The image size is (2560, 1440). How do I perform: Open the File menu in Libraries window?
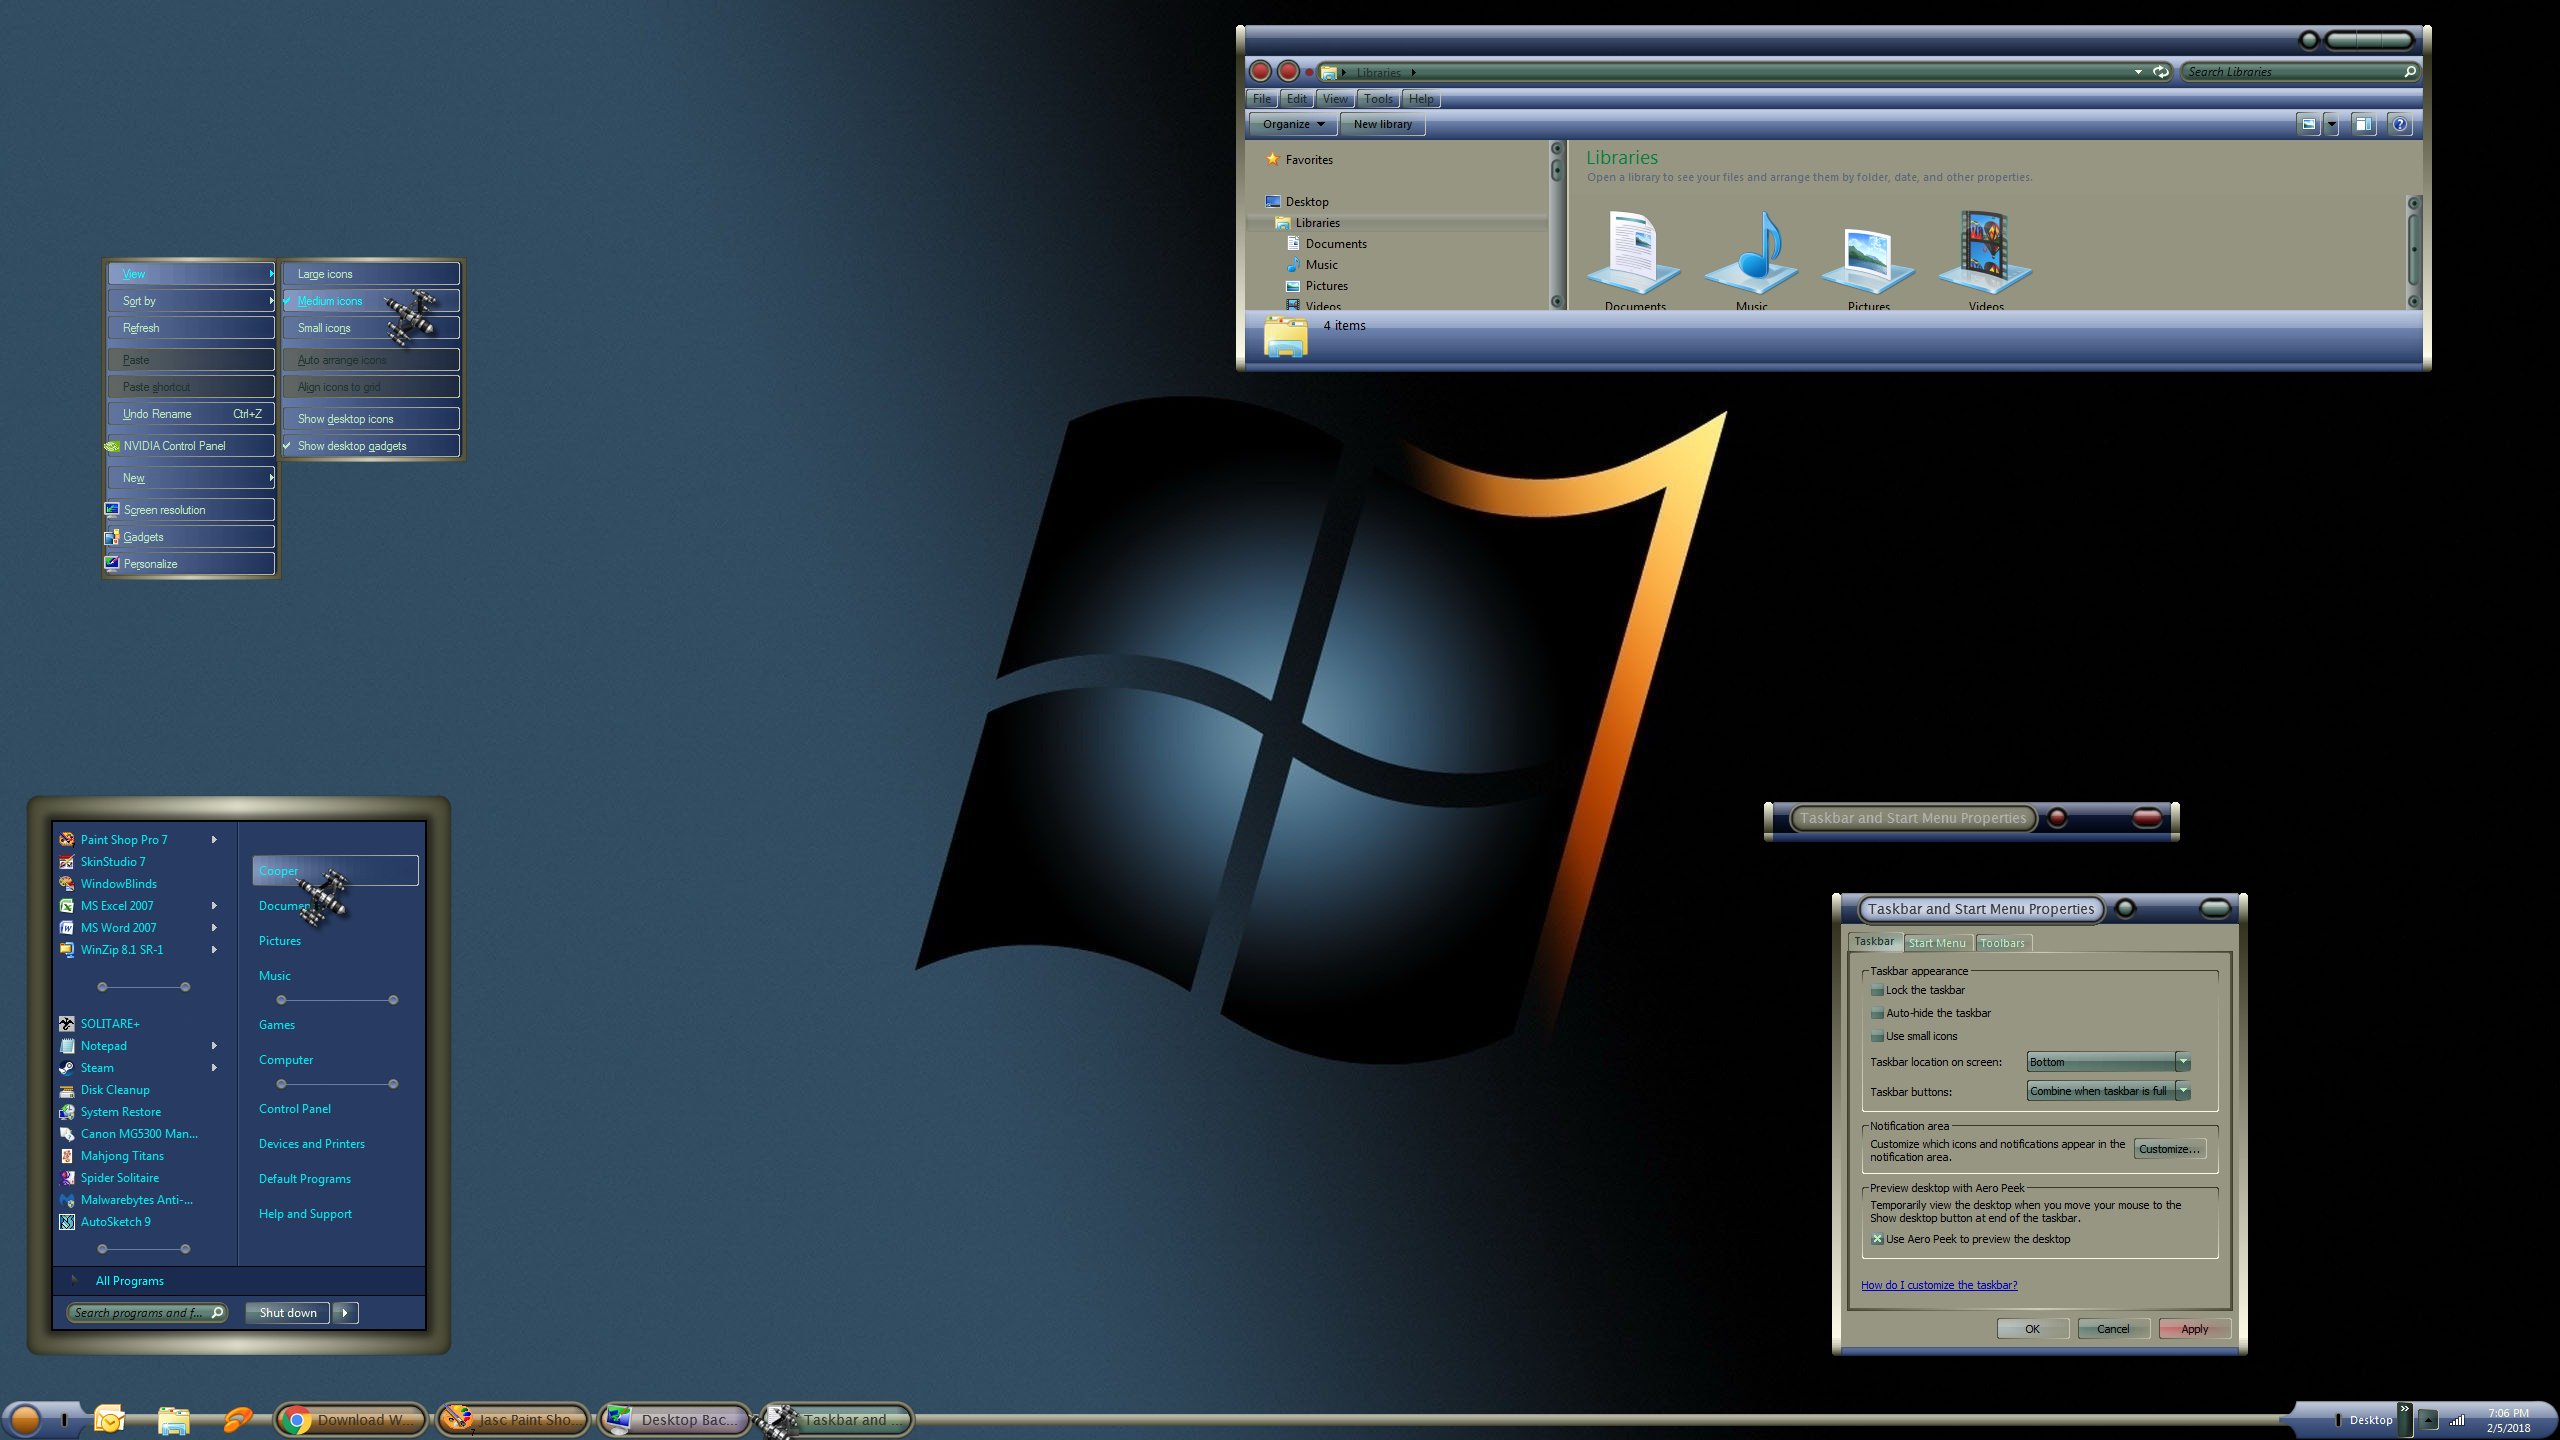tap(1262, 99)
